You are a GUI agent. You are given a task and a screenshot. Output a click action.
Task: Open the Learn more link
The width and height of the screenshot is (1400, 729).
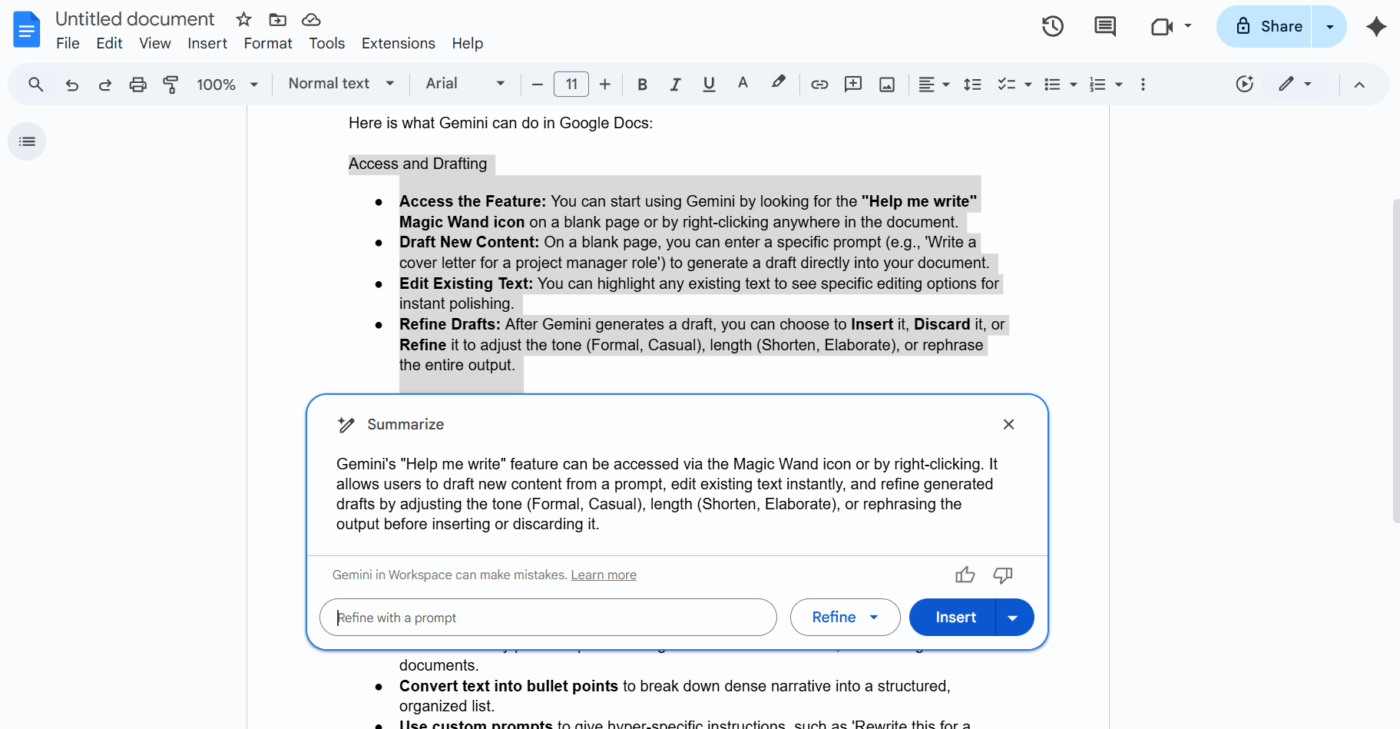coord(603,575)
